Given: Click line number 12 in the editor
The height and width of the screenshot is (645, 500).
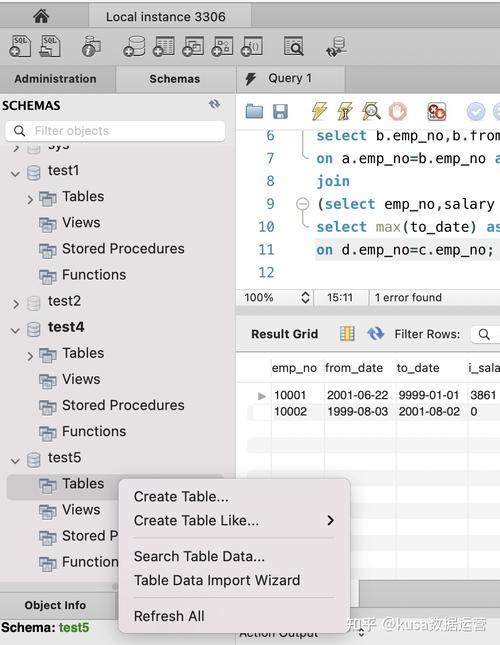Looking at the screenshot, I should point(266,272).
